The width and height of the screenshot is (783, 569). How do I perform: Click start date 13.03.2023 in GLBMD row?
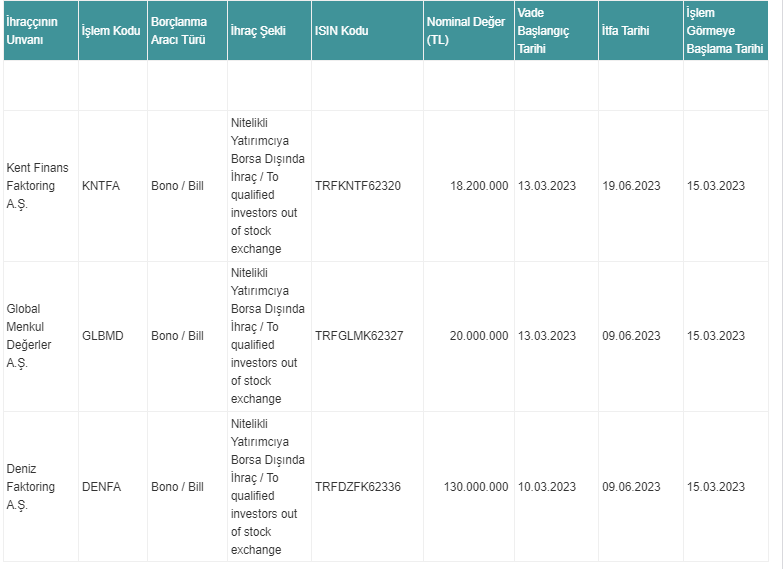(547, 336)
